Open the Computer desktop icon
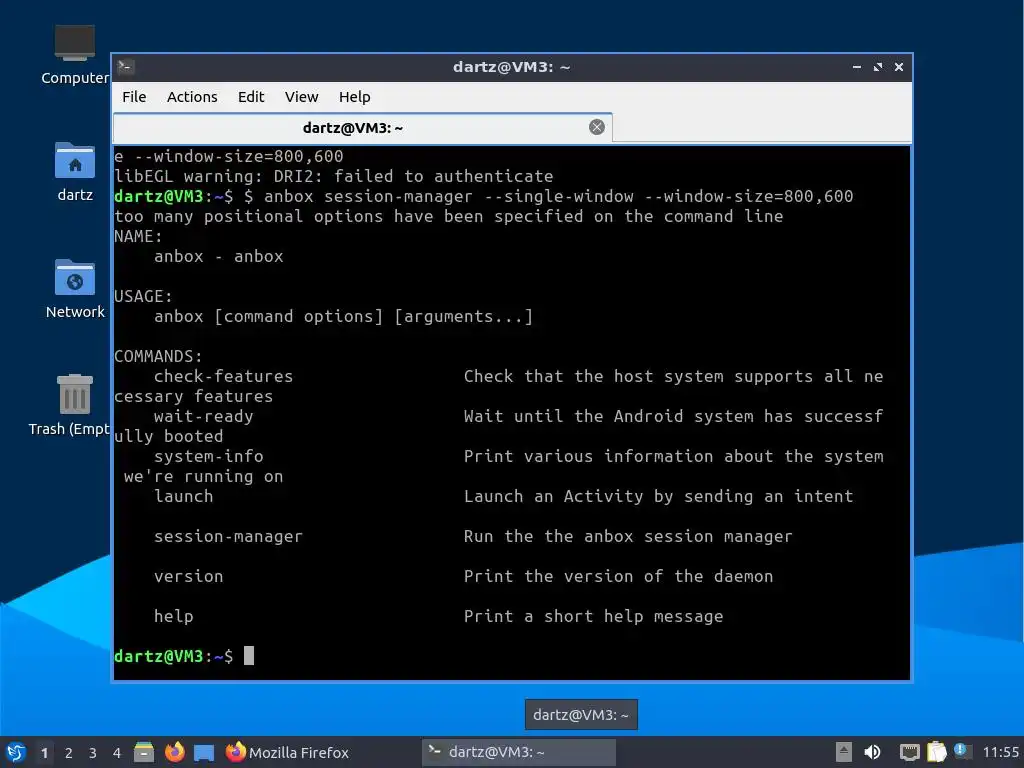The width and height of the screenshot is (1024, 768). (x=74, y=55)
